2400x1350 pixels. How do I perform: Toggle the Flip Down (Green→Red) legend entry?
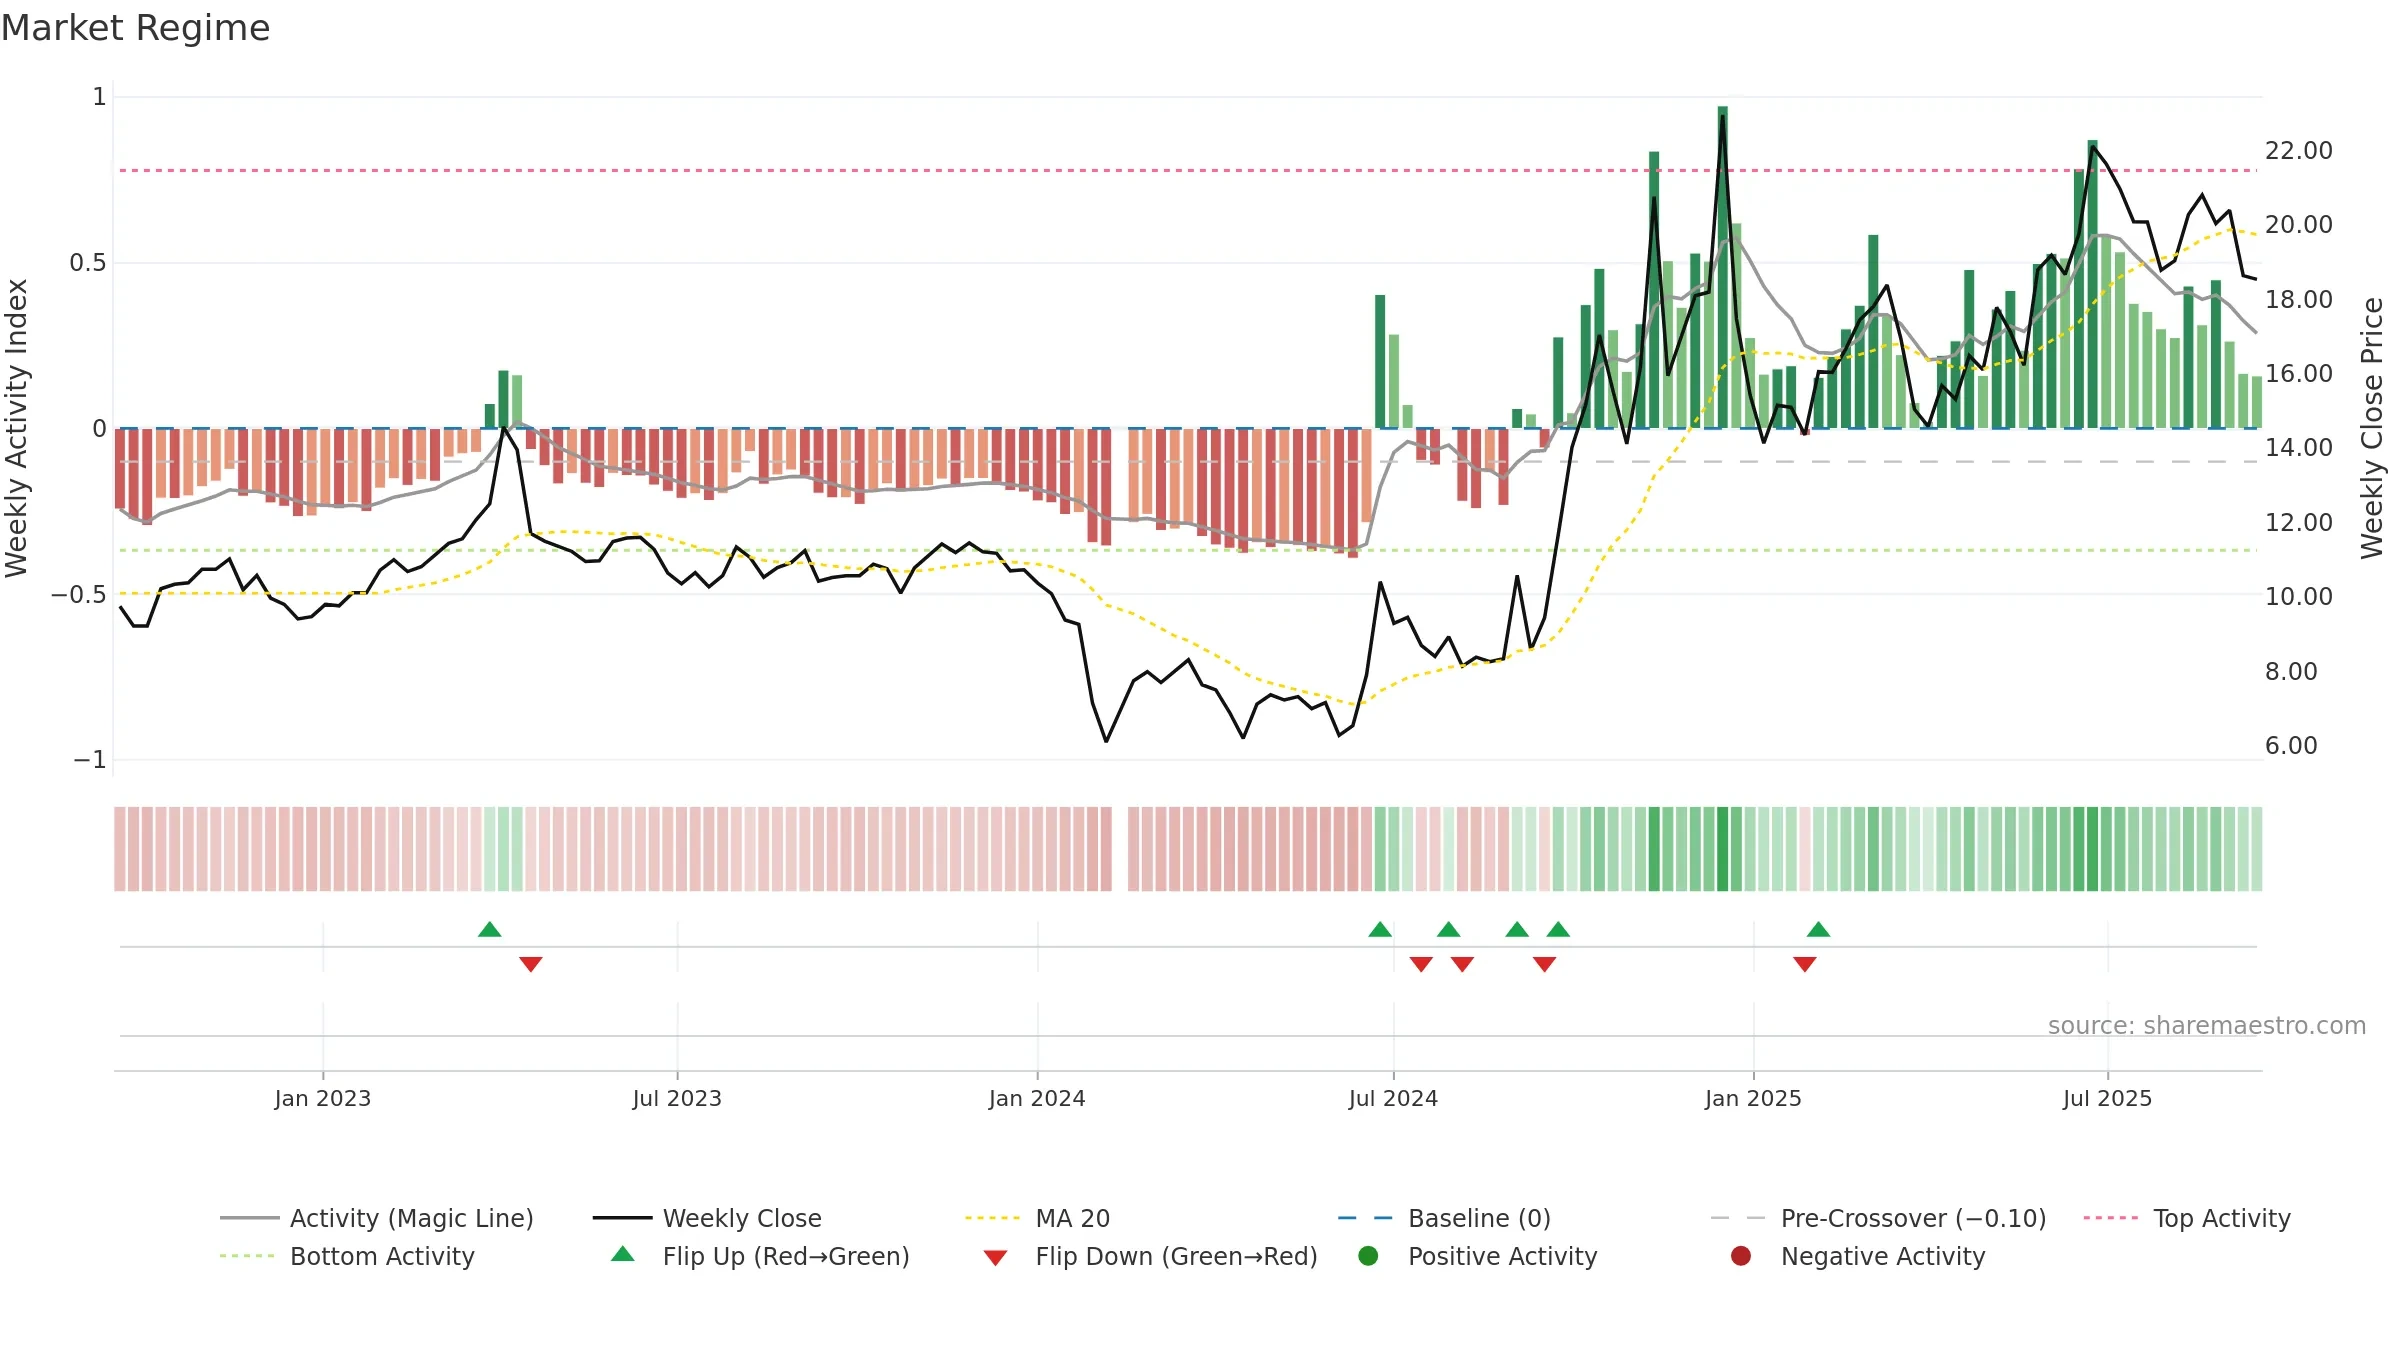(x=1150, y=1256)
